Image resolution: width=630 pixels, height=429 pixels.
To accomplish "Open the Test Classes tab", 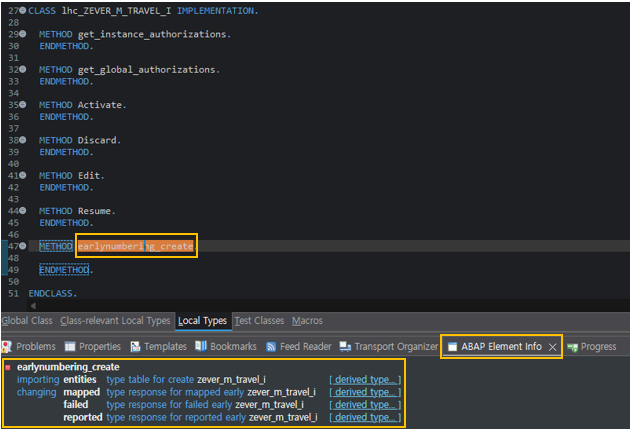I will point(259,321).
